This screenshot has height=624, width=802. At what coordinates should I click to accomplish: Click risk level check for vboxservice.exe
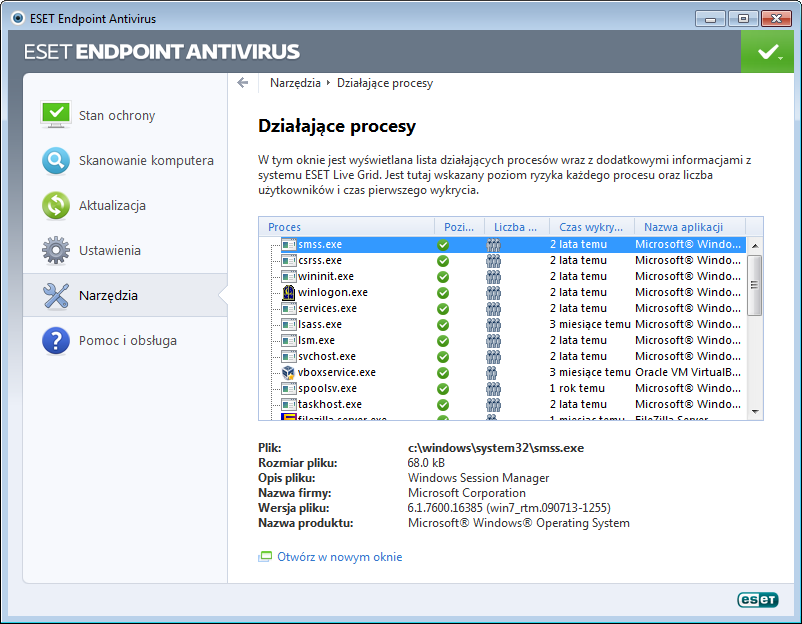(x=443, y=373)
